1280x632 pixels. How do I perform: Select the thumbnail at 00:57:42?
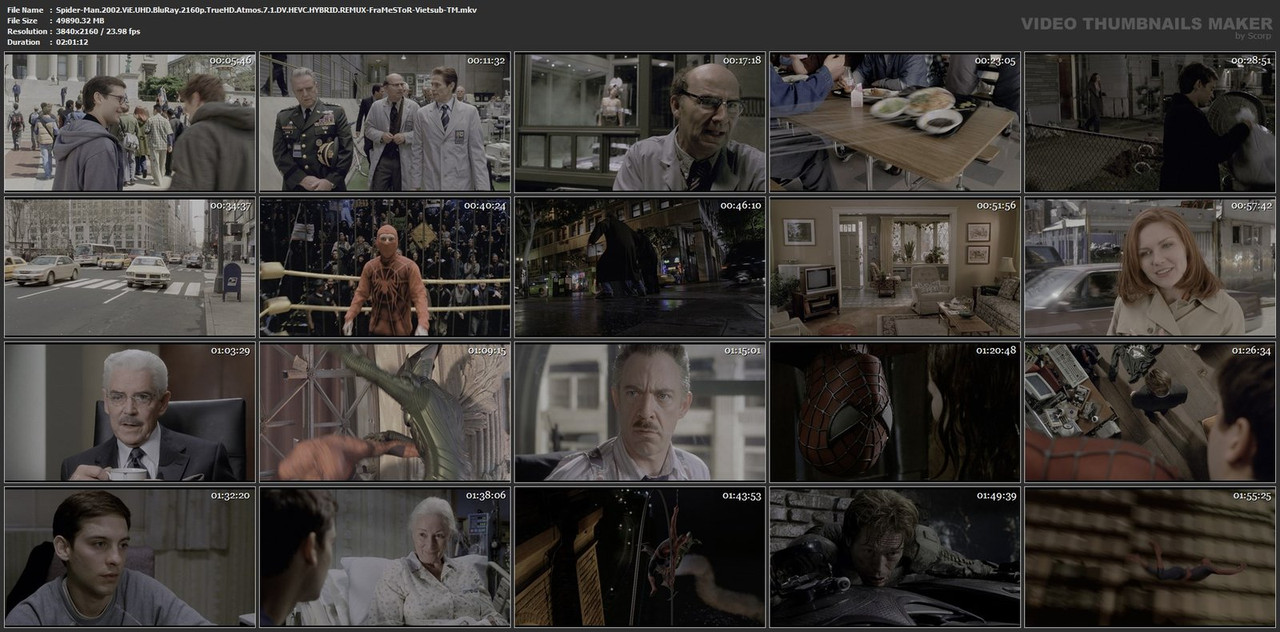1150,267
